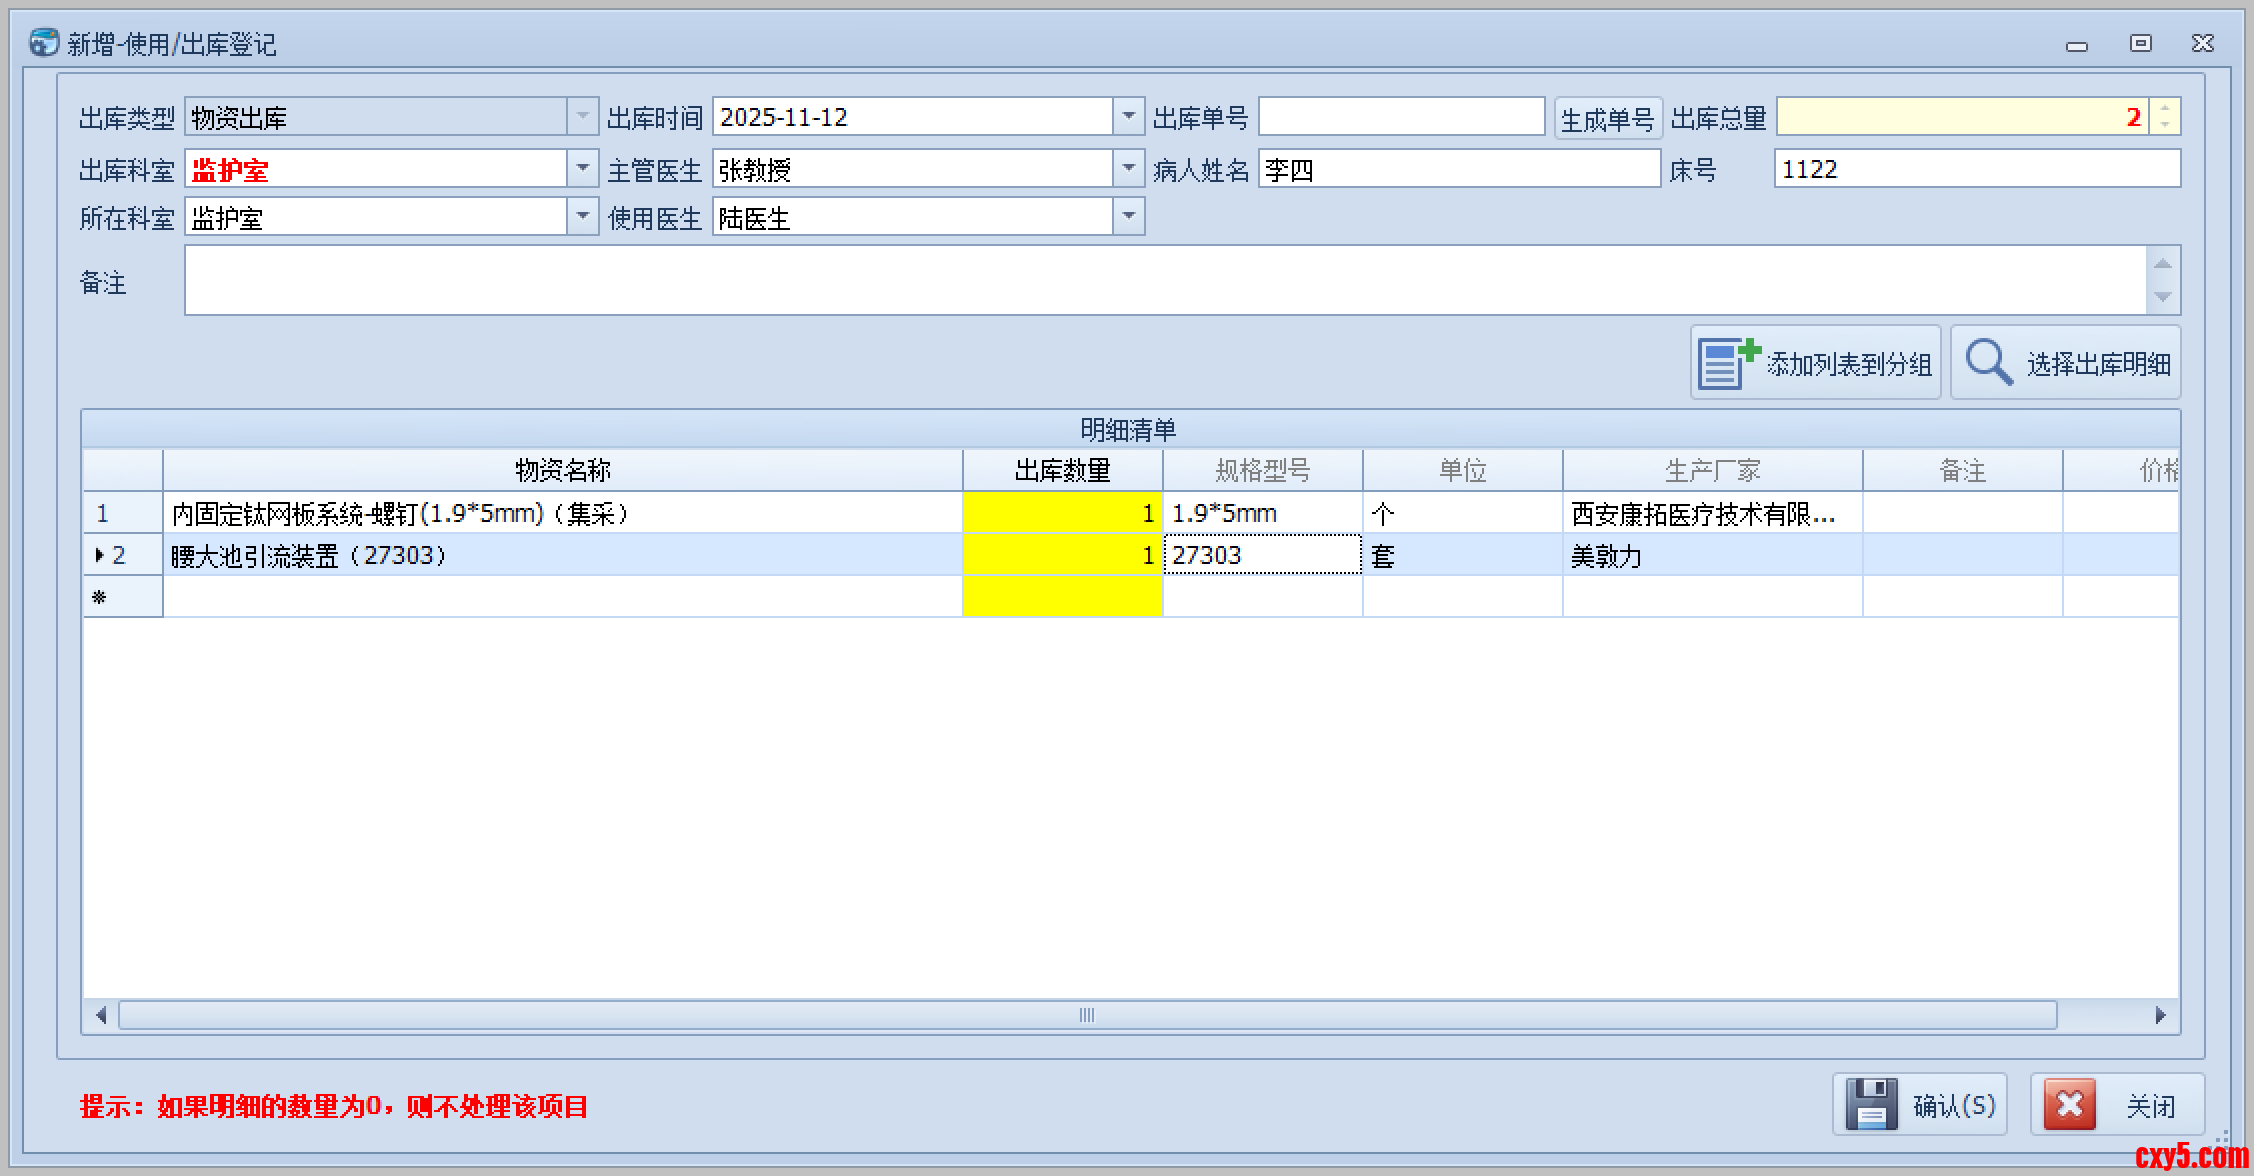Click the 物资名称 column header
2254x1176 pixels.
pyautogui.click(x=562, y=470)
